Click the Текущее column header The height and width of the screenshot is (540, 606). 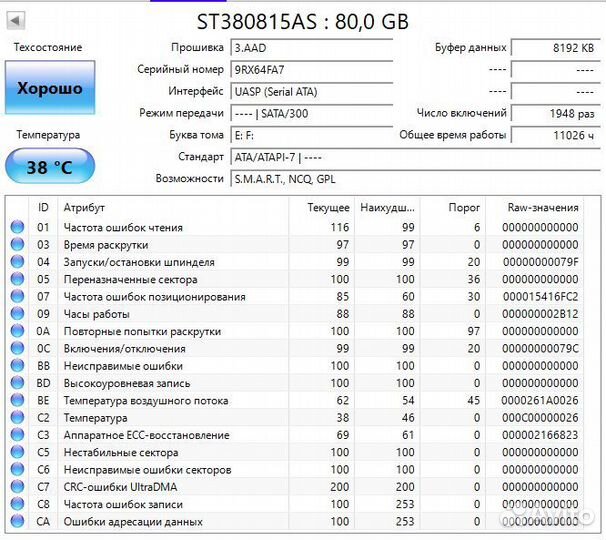click(322, 208)
